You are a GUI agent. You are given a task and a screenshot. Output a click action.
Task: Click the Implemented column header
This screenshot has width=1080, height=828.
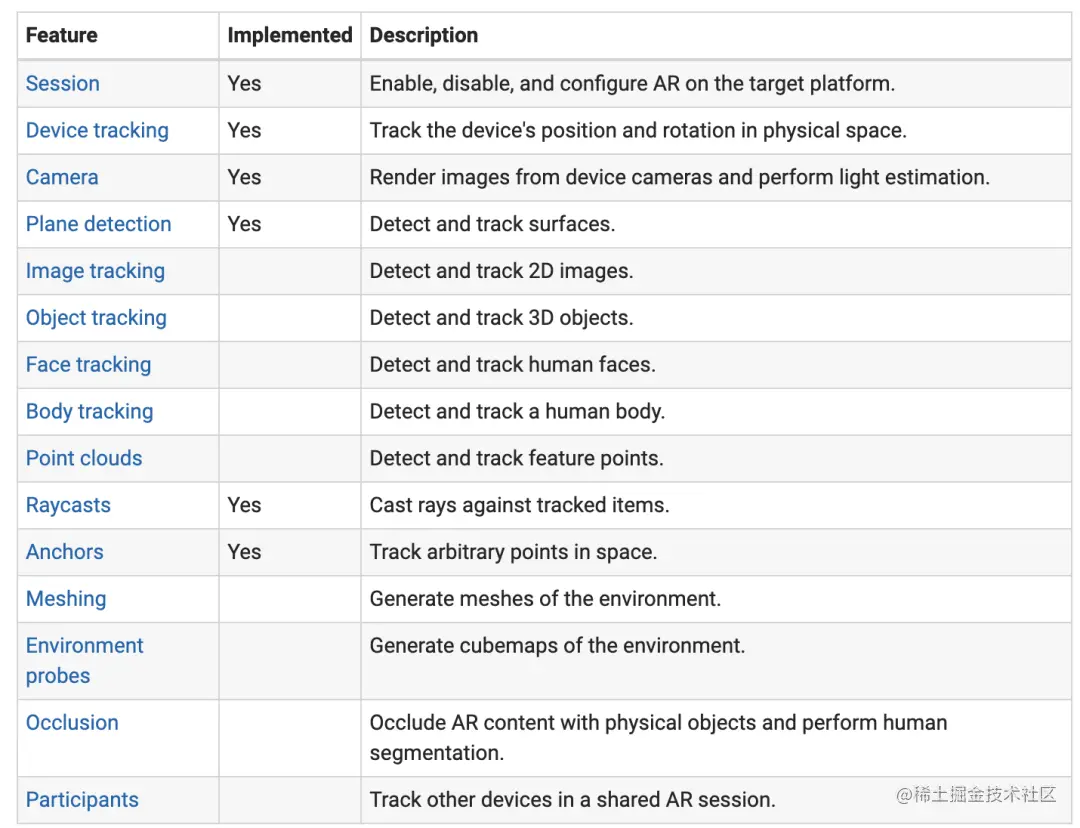tap(290, 36)
